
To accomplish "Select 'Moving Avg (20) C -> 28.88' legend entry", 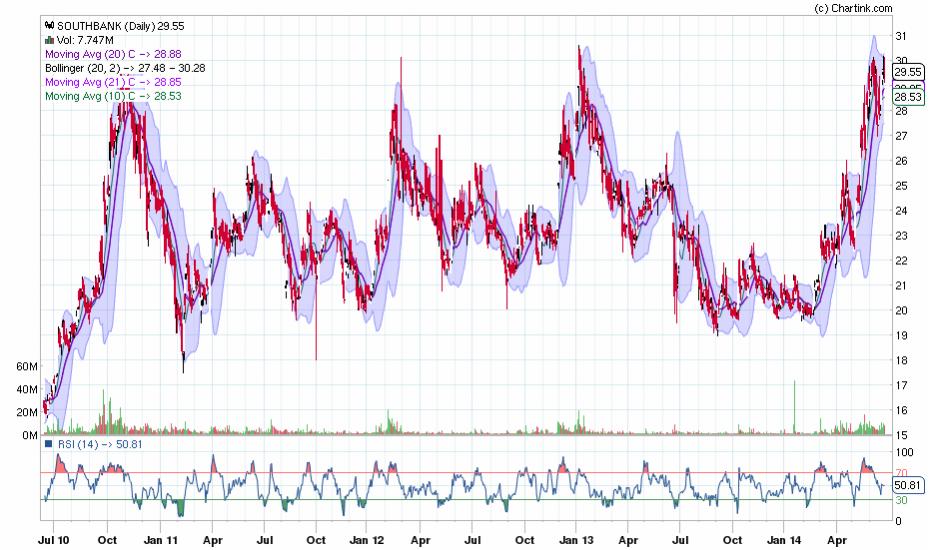I will (x=113, y=54).
